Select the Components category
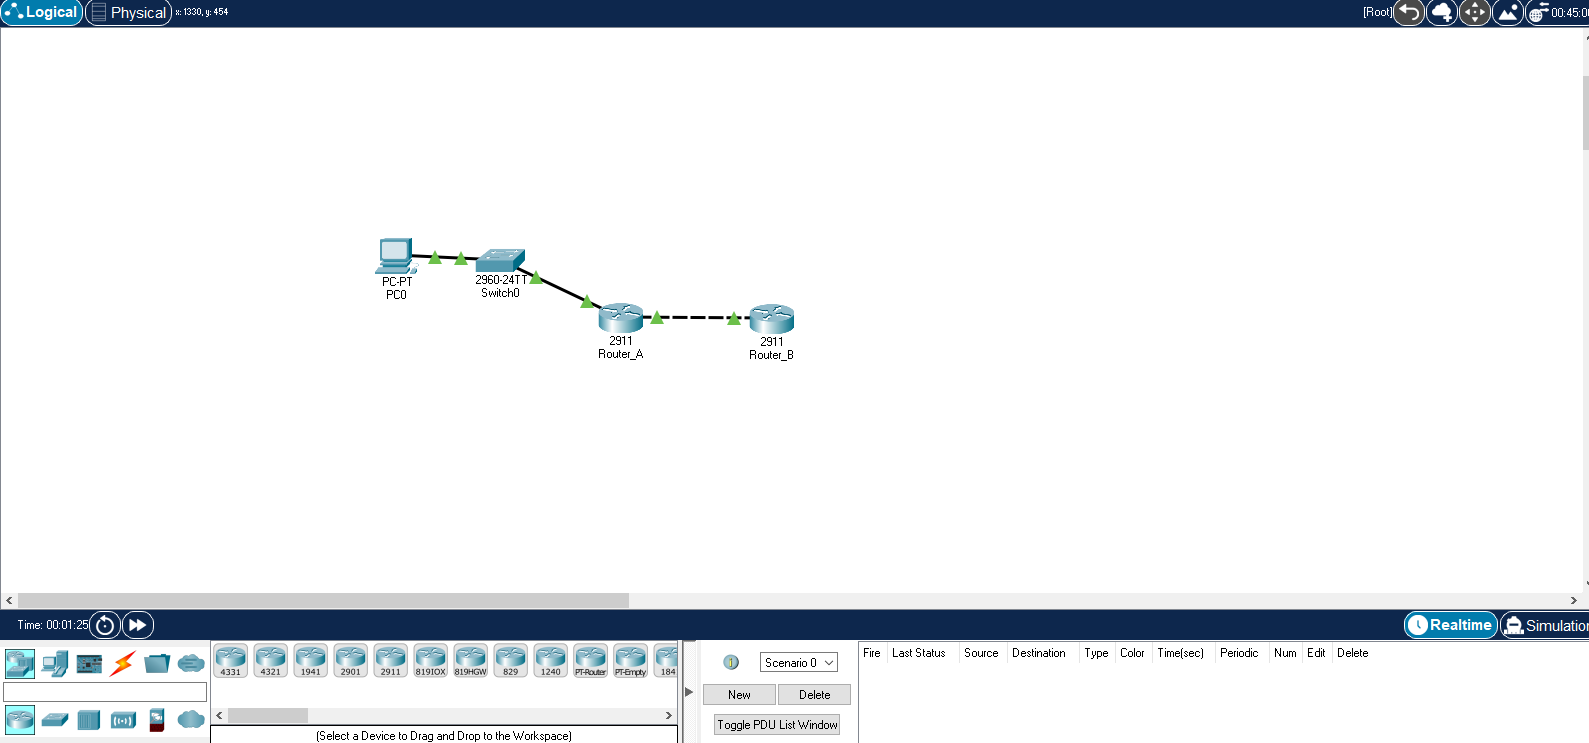 [89, 663]
